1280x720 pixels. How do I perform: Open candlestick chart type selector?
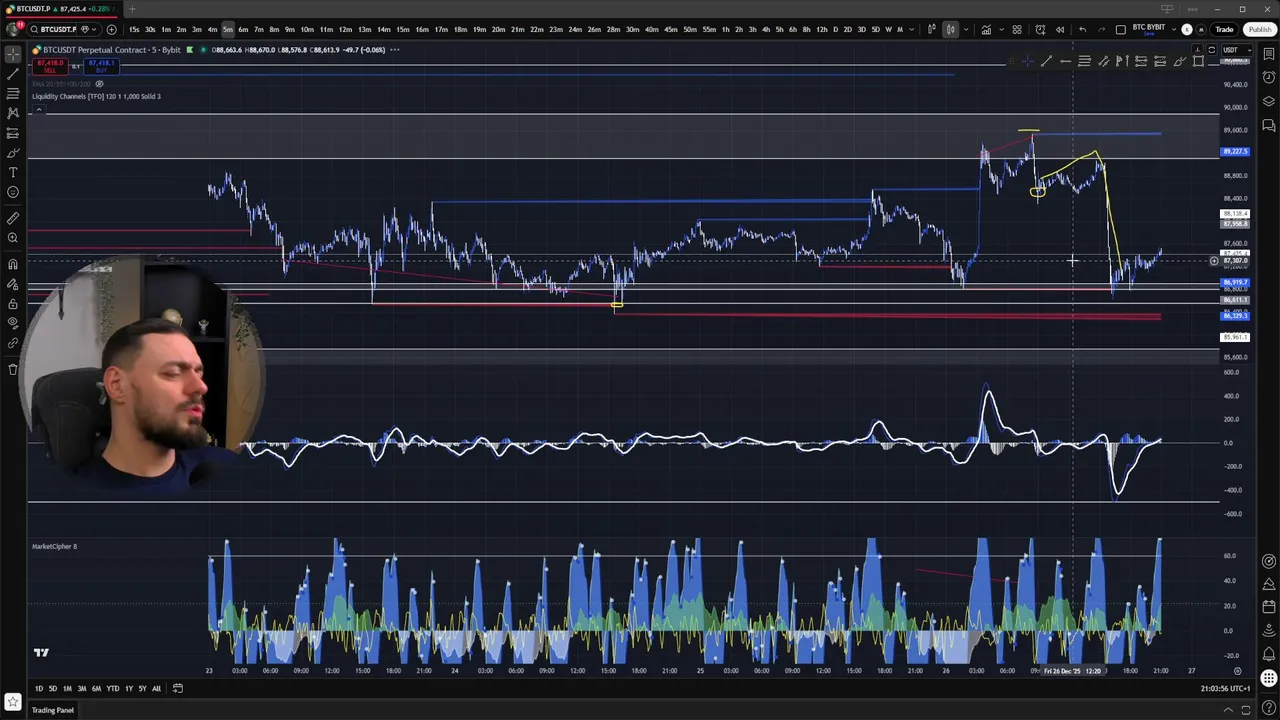coord(950,29)
